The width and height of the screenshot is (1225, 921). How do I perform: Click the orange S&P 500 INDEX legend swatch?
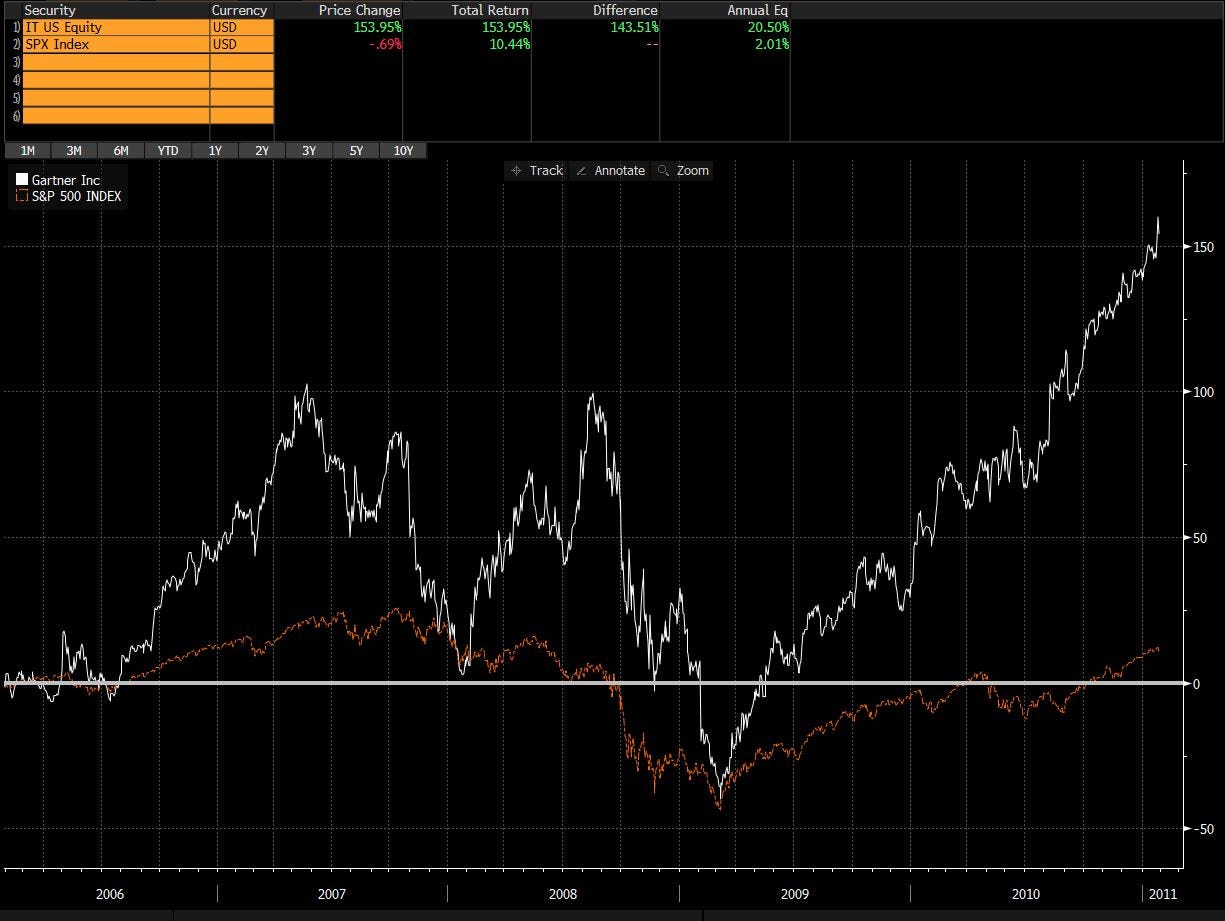[21, 197]
